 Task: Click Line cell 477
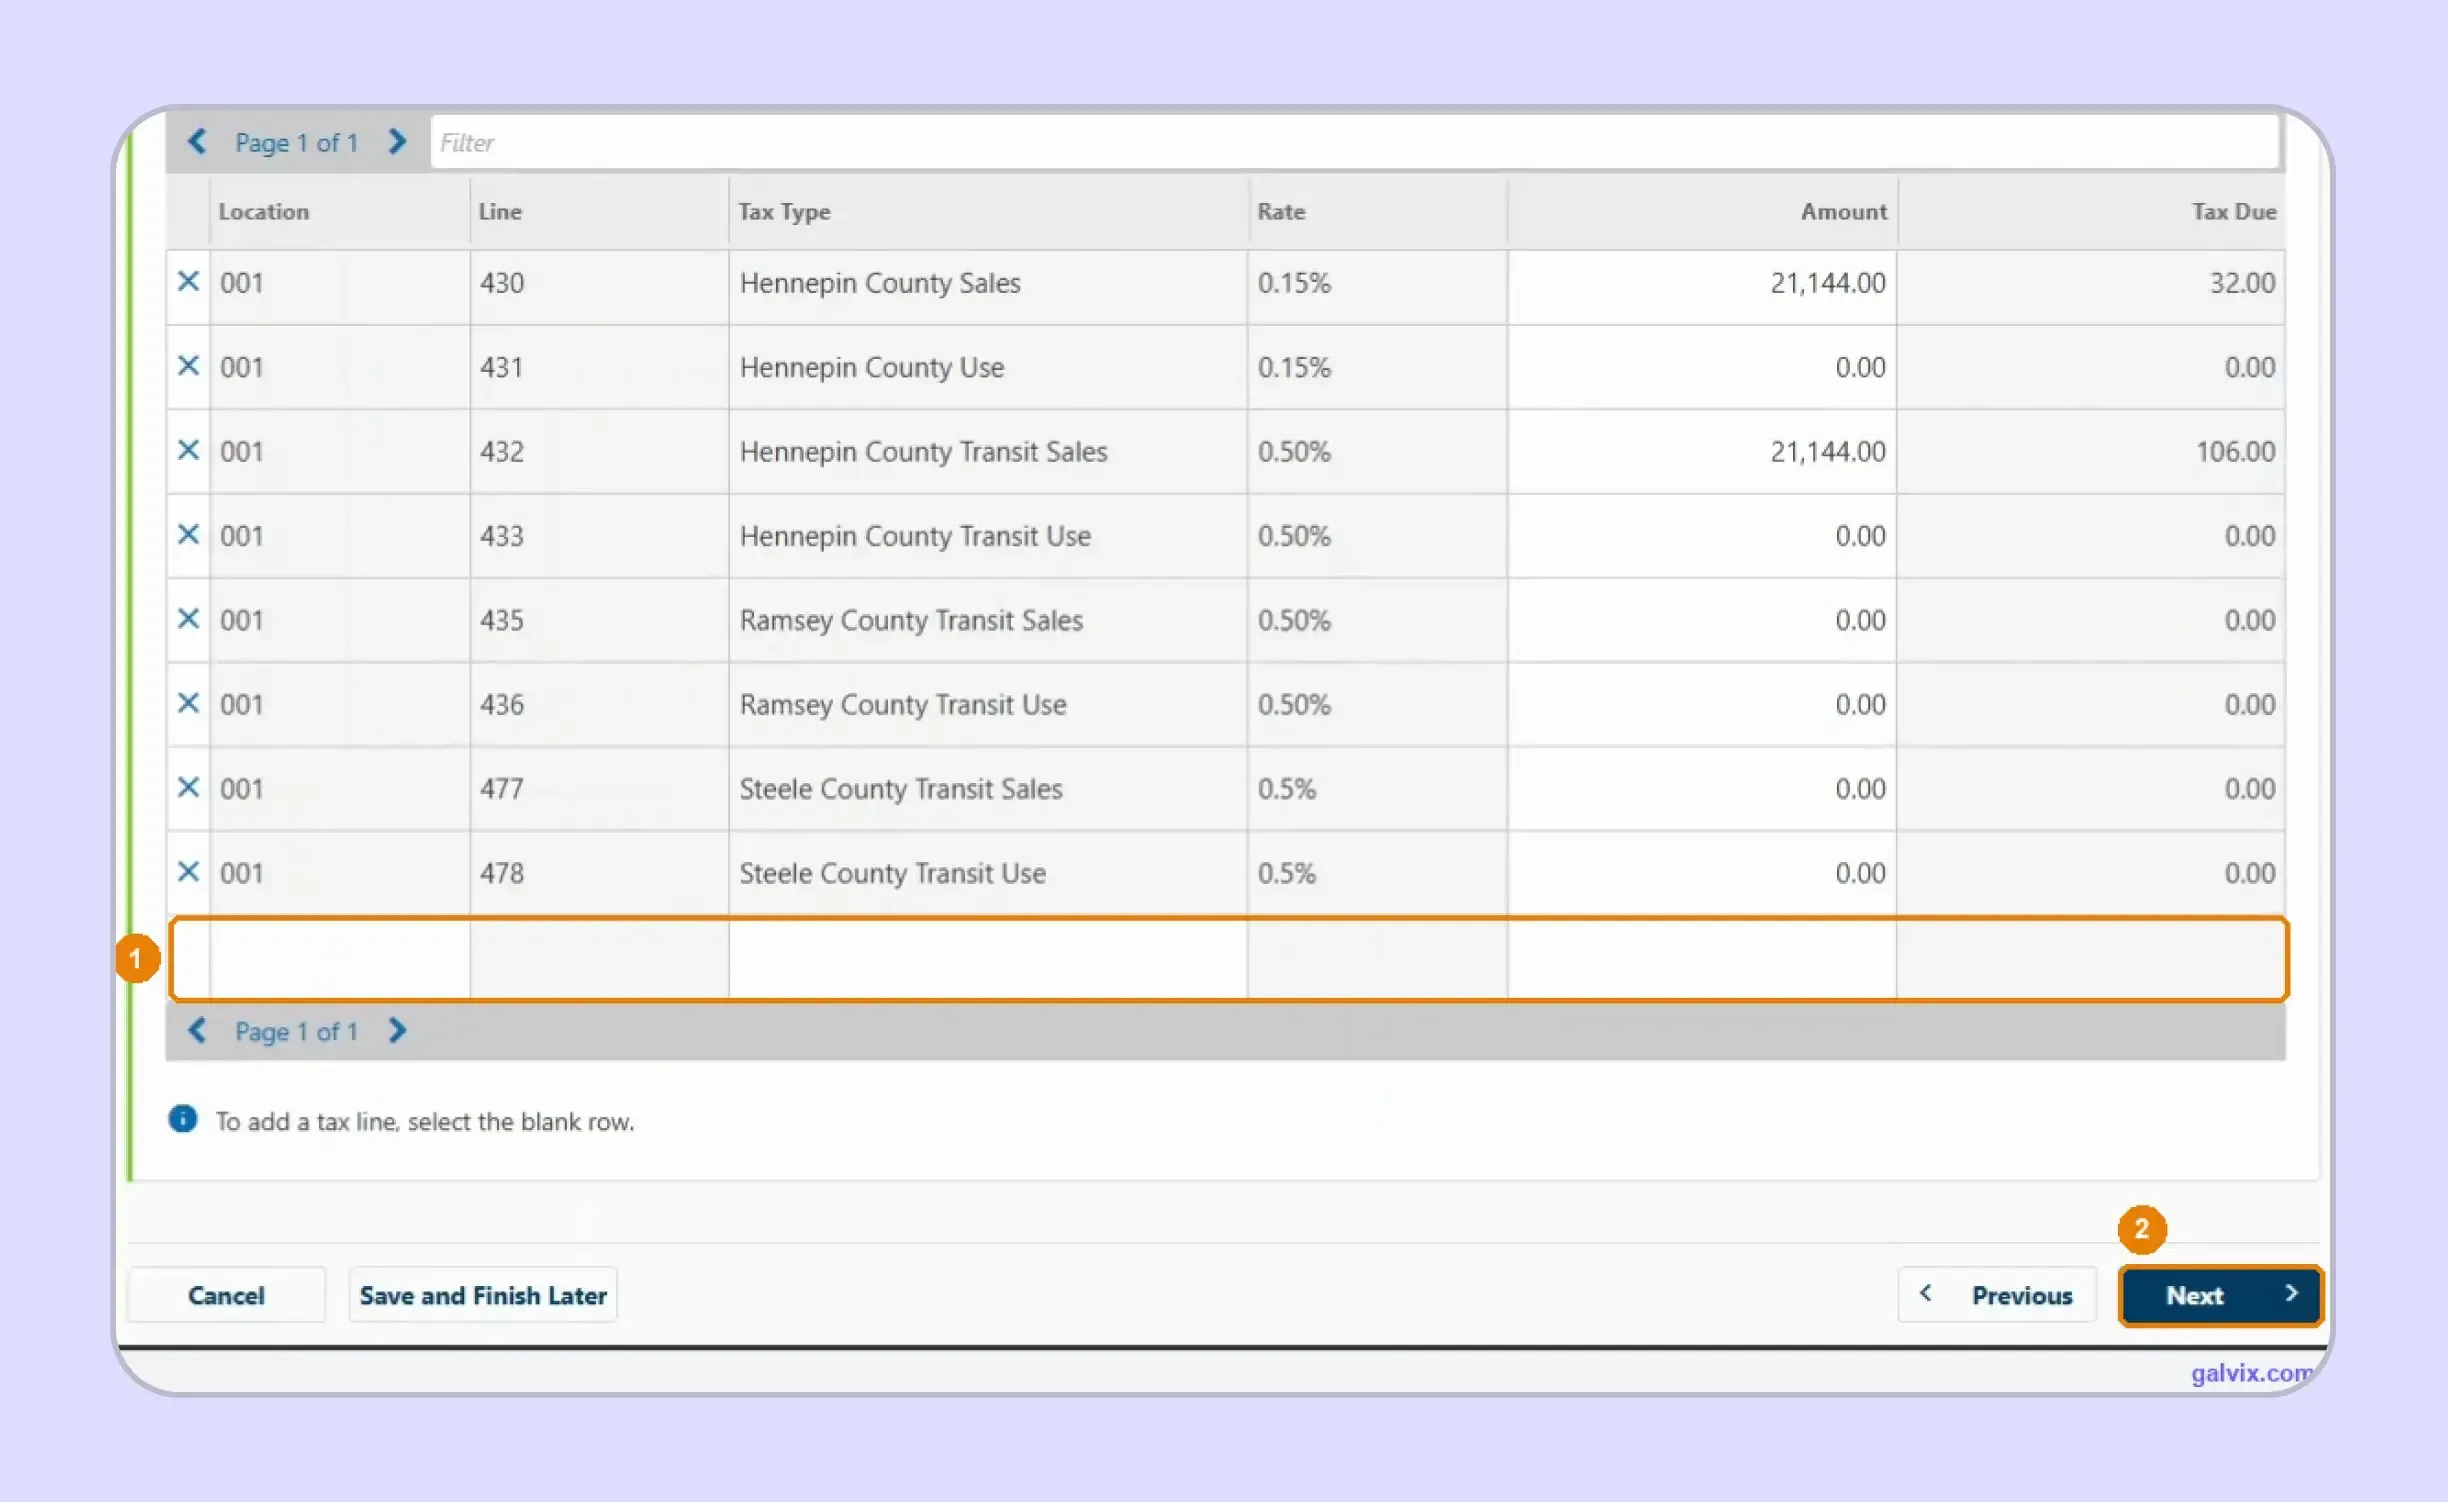click(599, 789)
